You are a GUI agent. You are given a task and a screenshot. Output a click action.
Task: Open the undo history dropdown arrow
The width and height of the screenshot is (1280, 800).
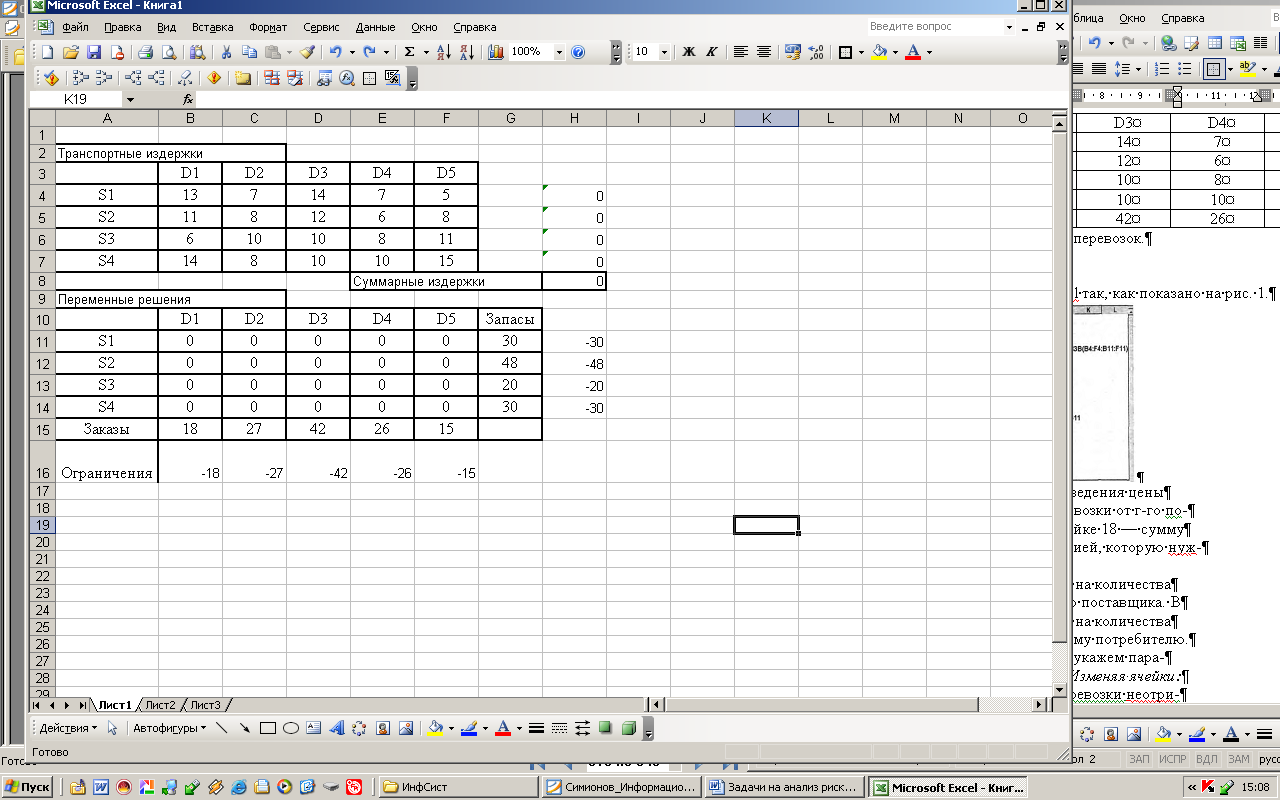(x=350, y=52)
